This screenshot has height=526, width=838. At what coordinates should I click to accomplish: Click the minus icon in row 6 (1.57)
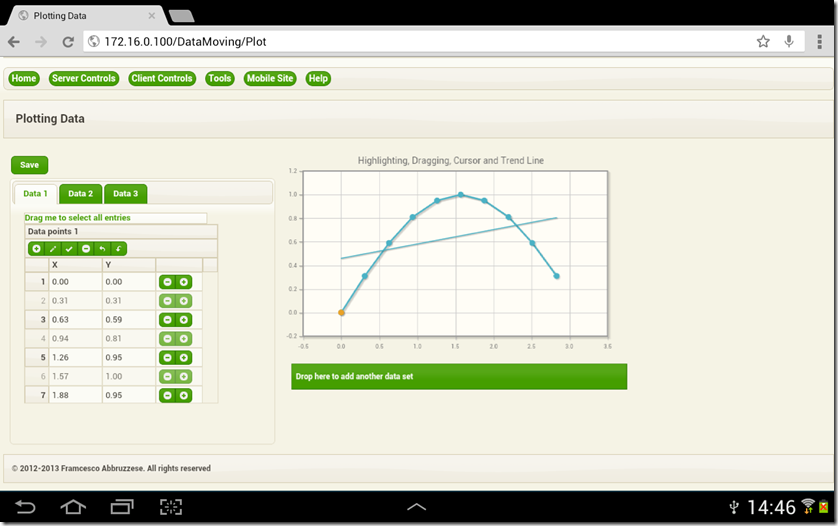[x=167, y=376]
